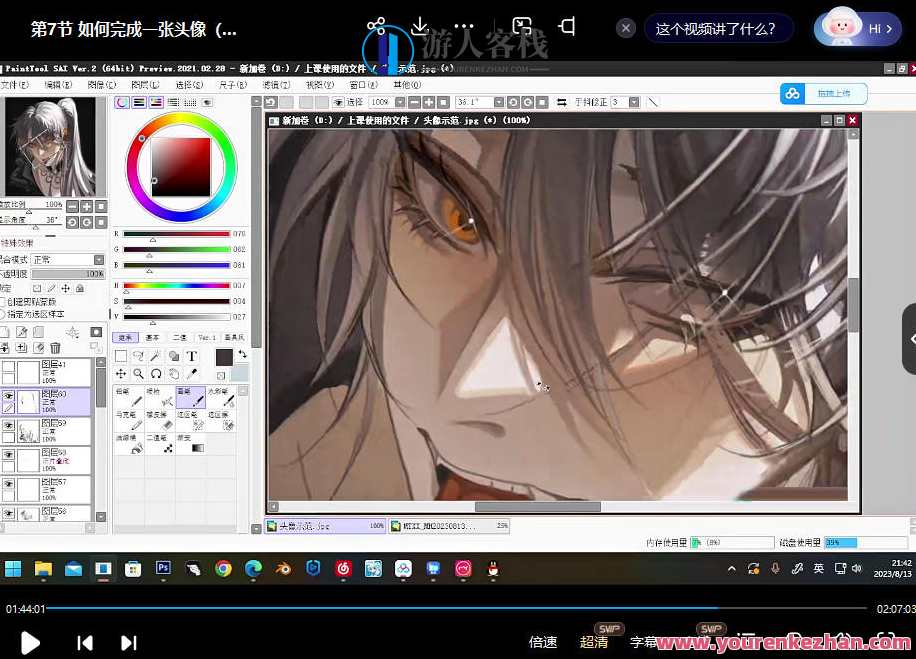Click the 倍速 playback speed button
916x659 pixels.
(542, 642)
